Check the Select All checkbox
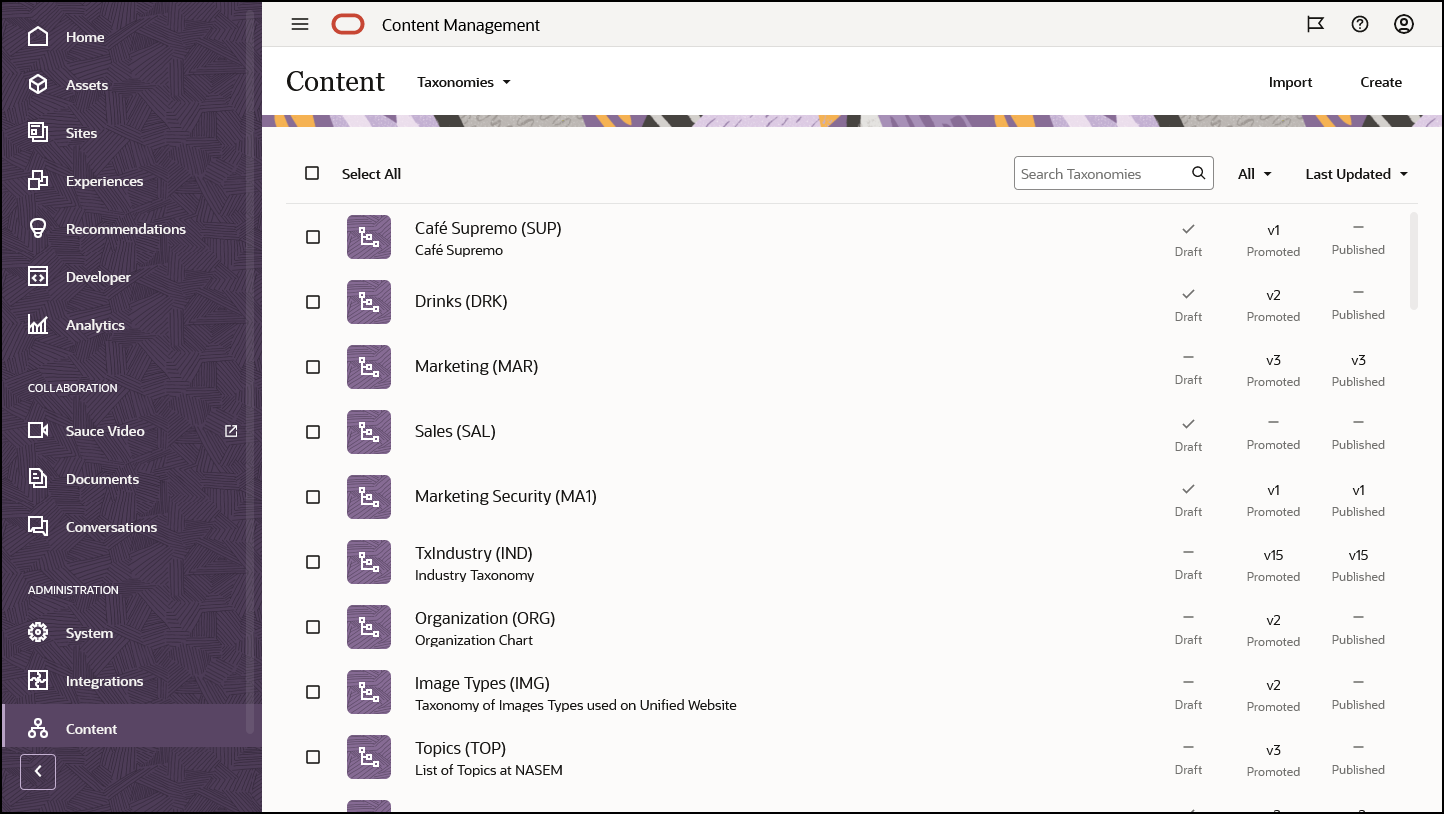 pyautogui.click(x=312, y=173)
